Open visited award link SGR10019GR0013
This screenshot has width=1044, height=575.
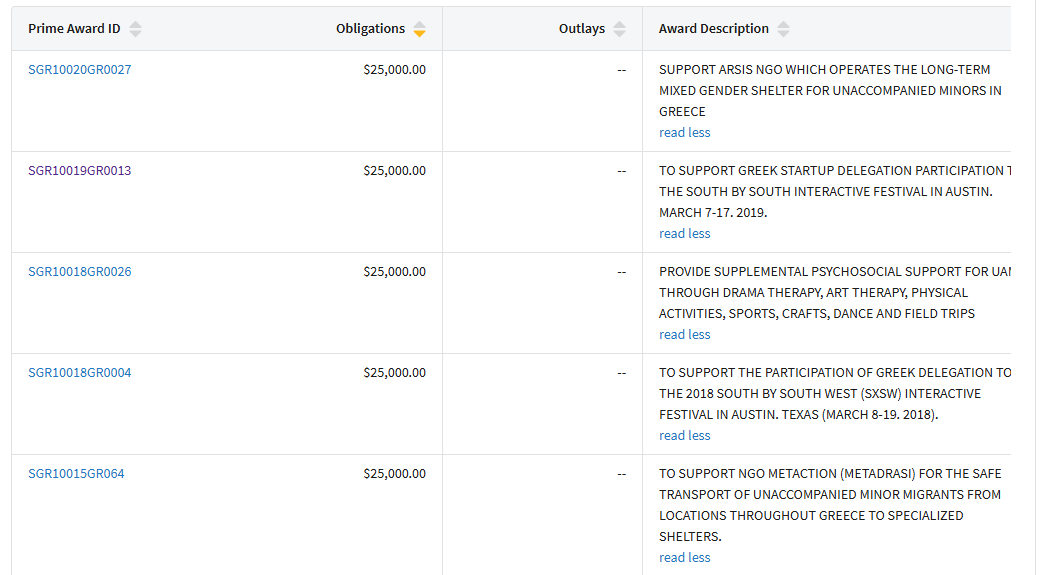(79, 171)
